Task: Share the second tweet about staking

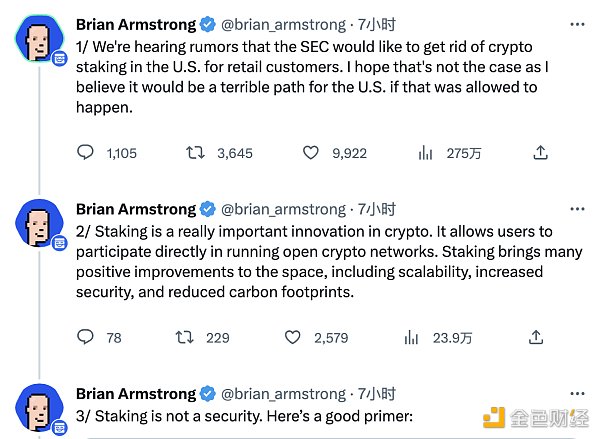Action: pos(540,338)
